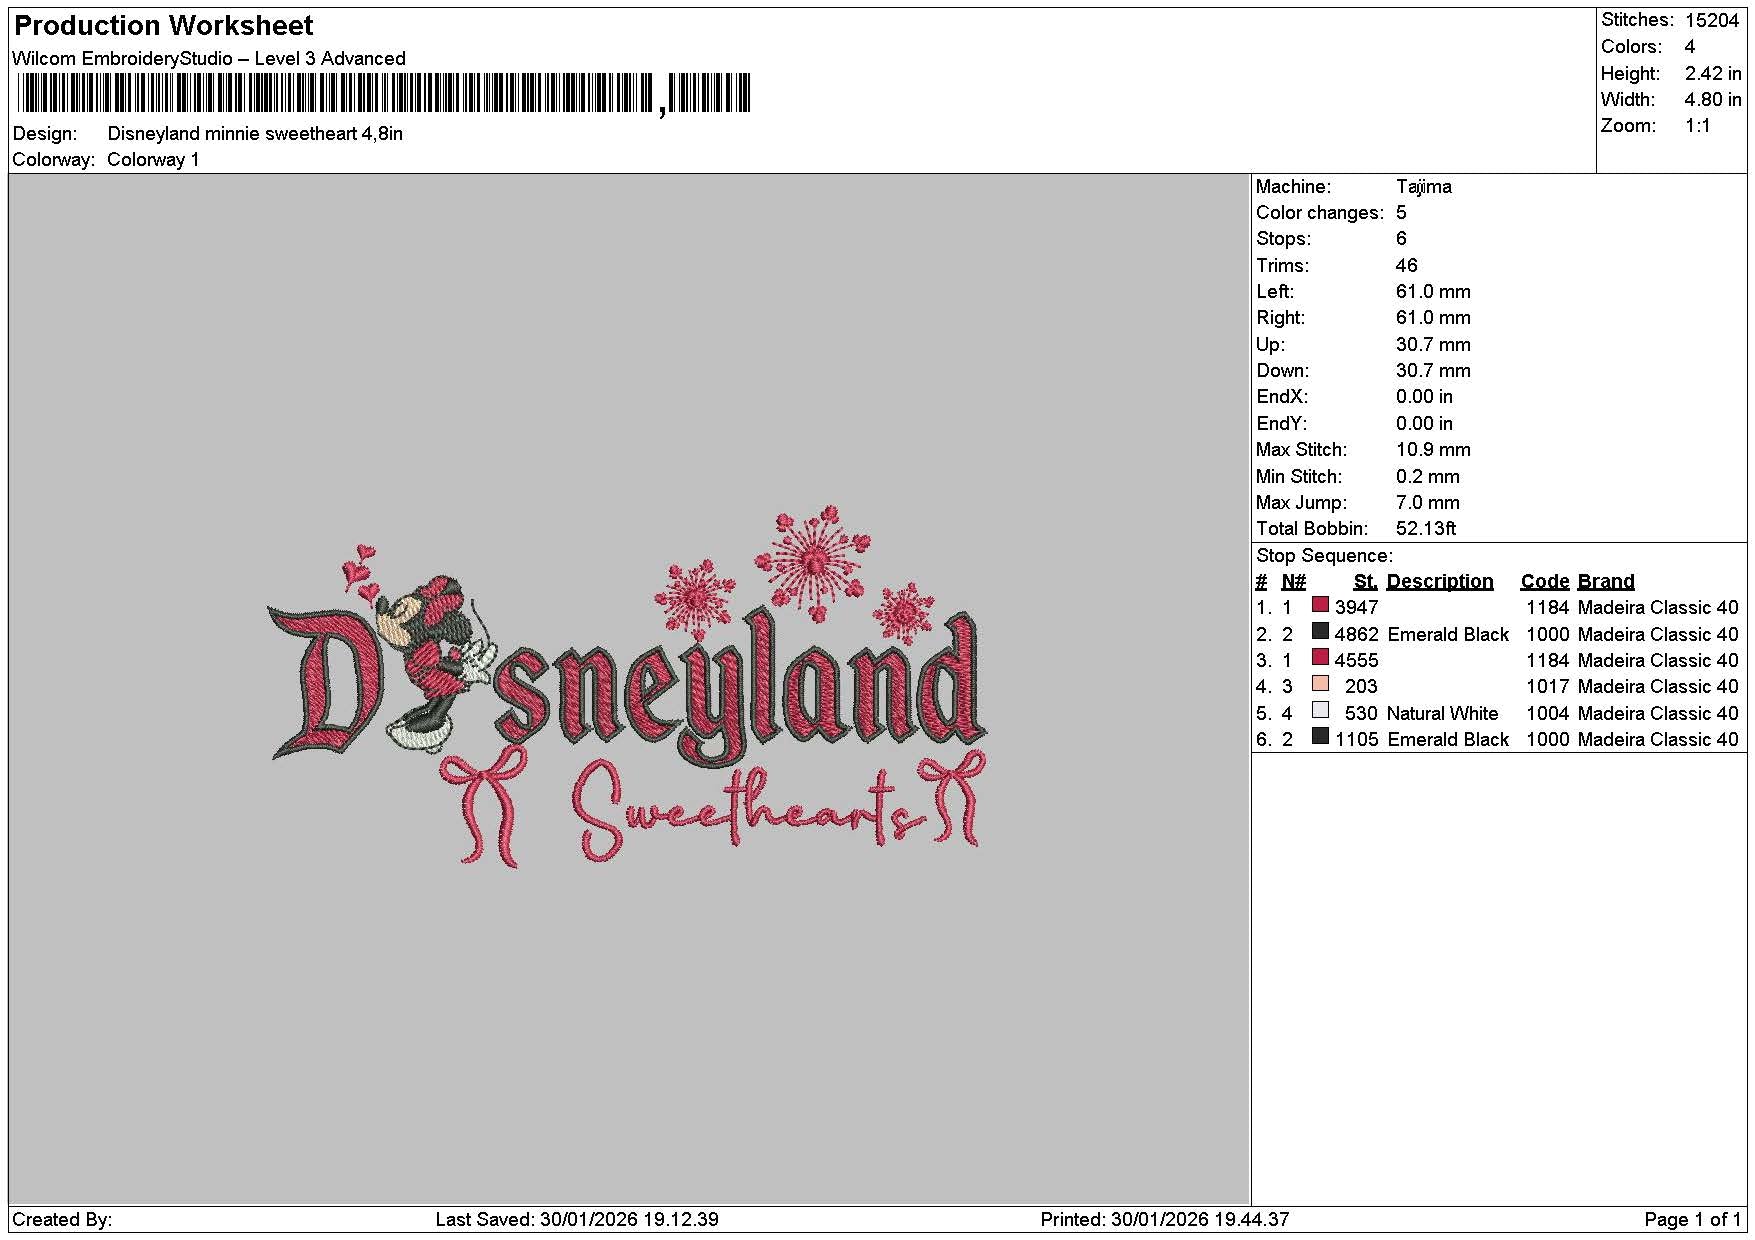Image resolution: width=1755 pixels, height=1240 pixels.
Task: Select 'Emerald Black' in the 4862 stop row
Action: [1448, 635]
